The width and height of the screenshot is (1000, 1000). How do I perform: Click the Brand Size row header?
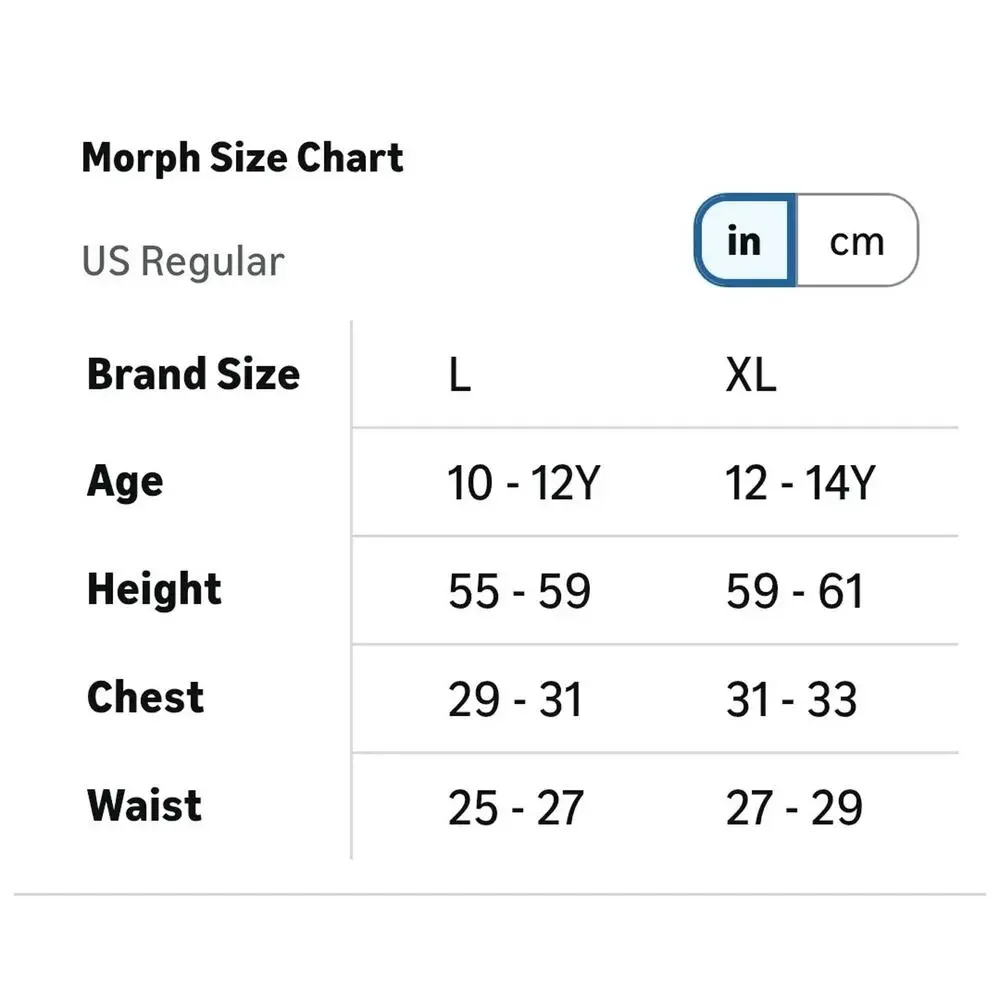pos(193,374)
